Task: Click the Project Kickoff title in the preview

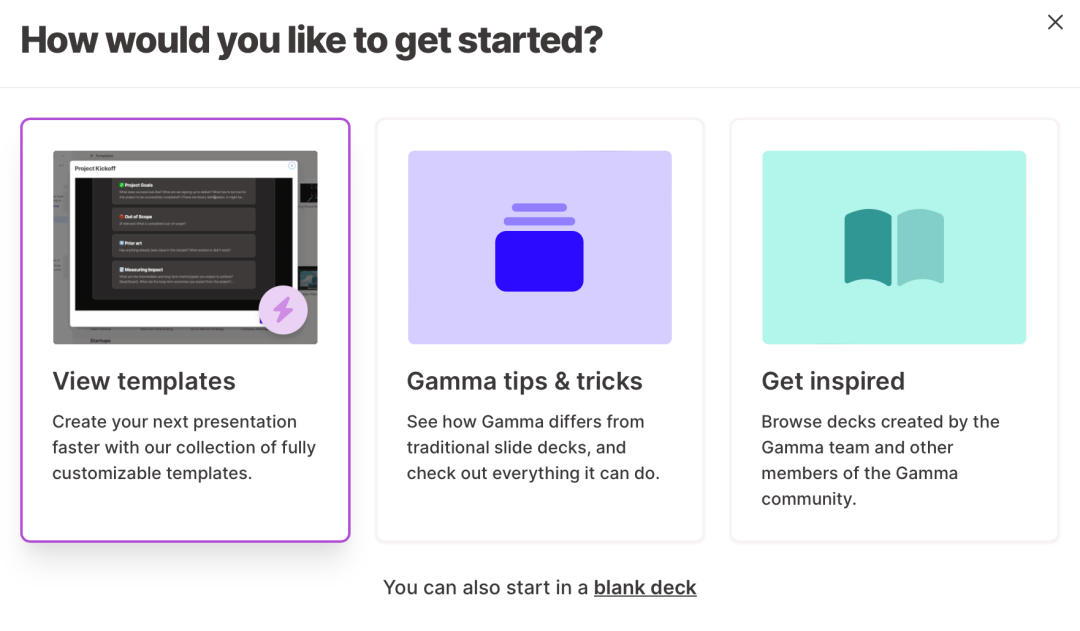Action: (x=96, y=170)
